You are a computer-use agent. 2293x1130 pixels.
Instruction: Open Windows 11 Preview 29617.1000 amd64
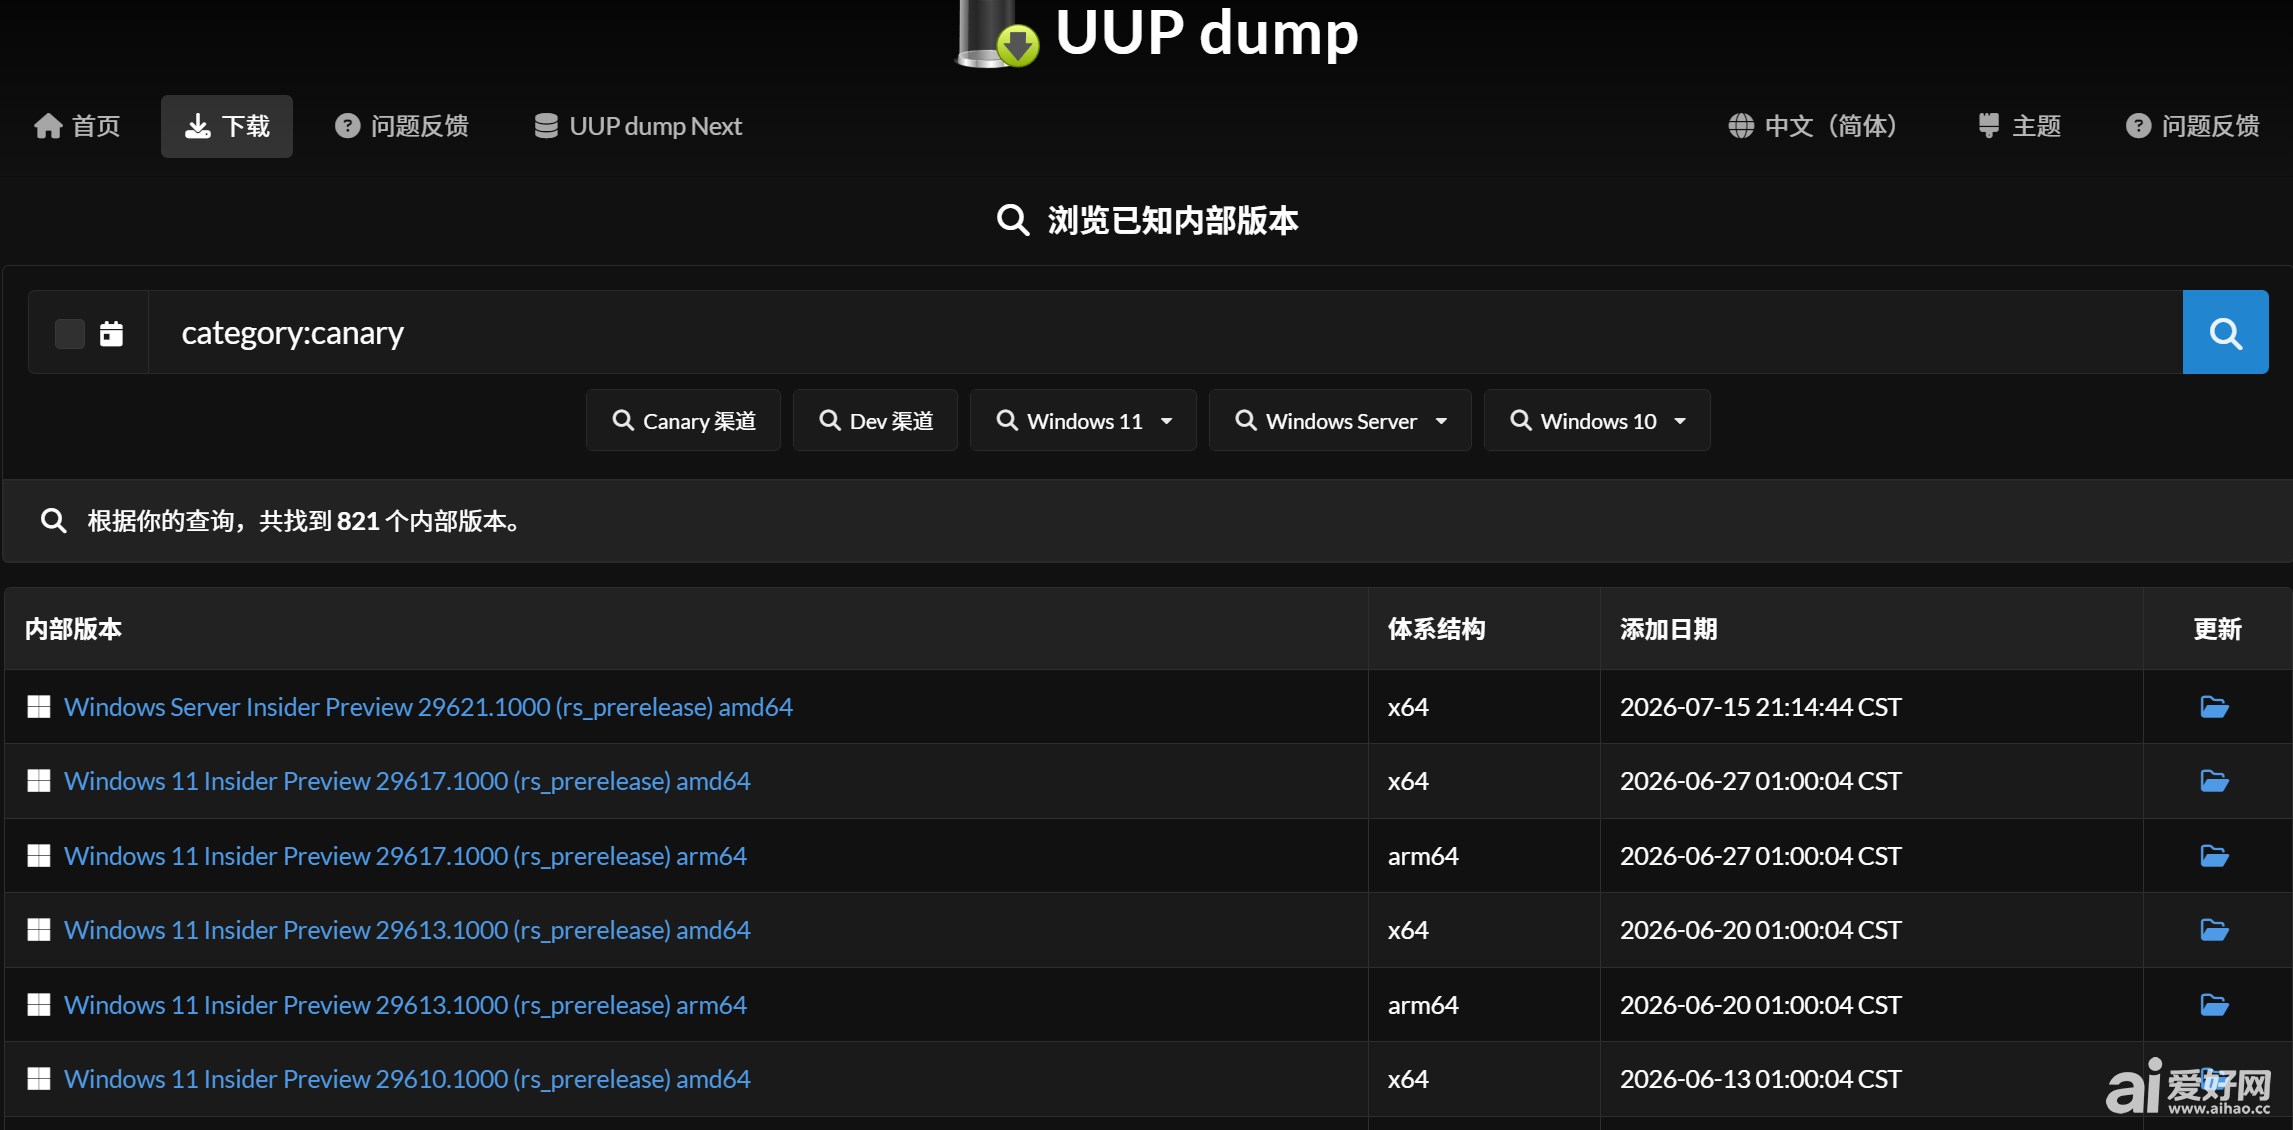point(407,781)
